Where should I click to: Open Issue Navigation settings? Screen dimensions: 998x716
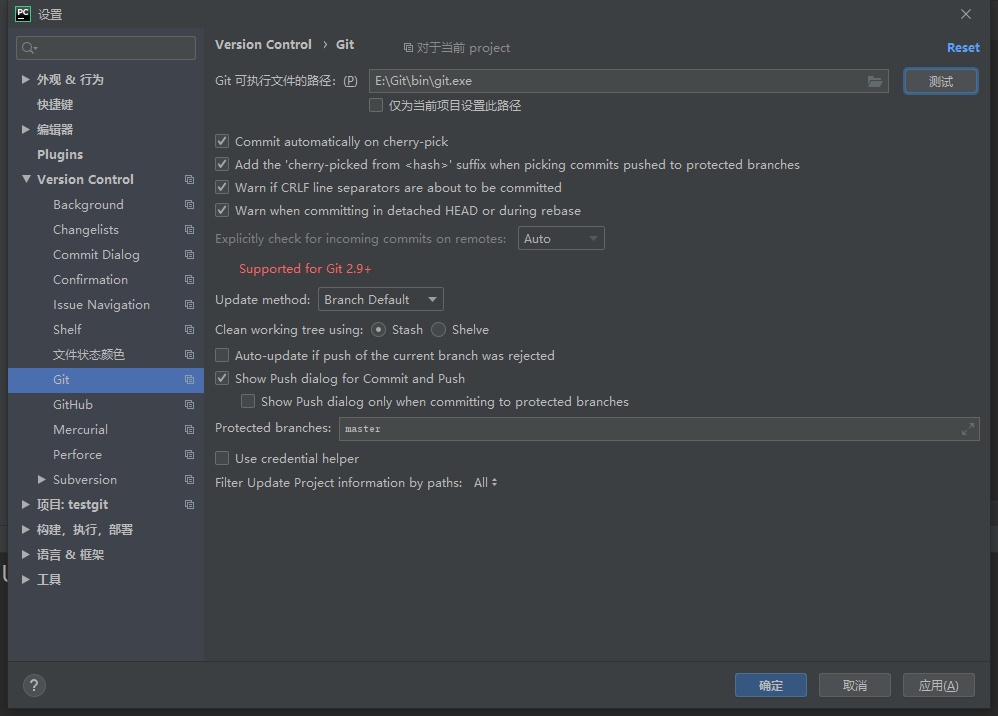(x=102, y=305)
